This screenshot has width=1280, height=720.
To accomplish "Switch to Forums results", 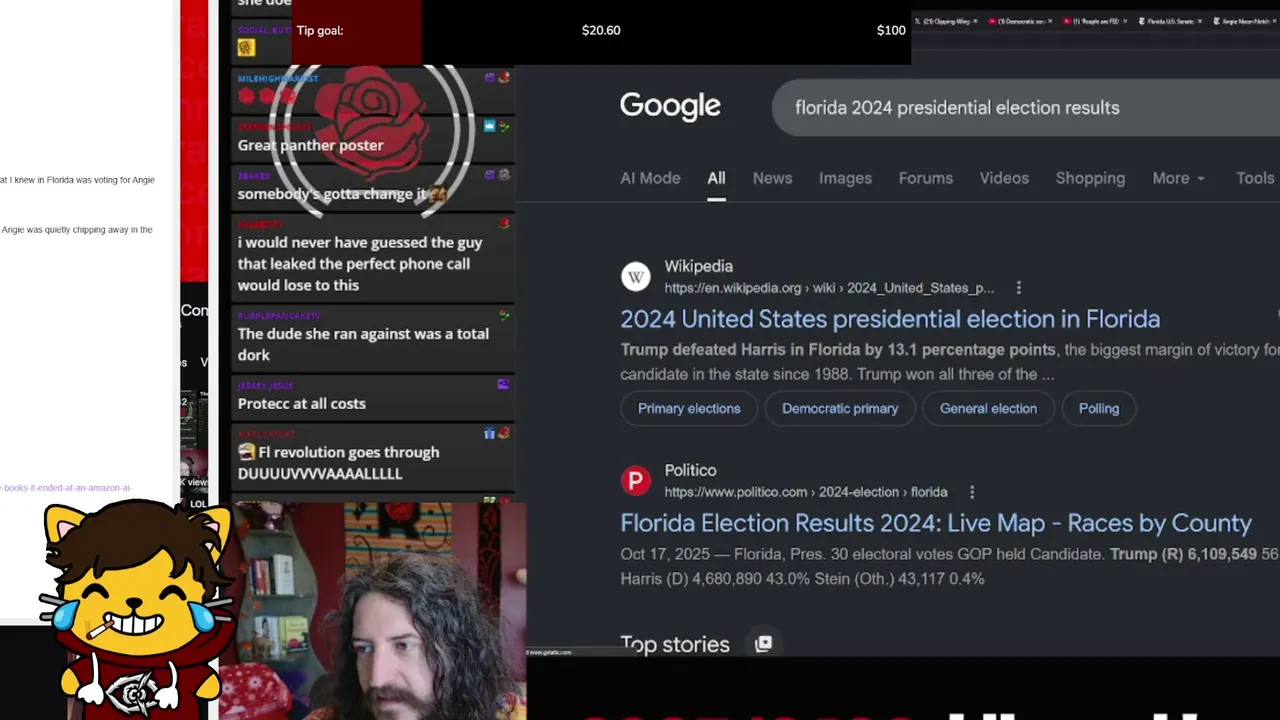I will coord(925,178).
